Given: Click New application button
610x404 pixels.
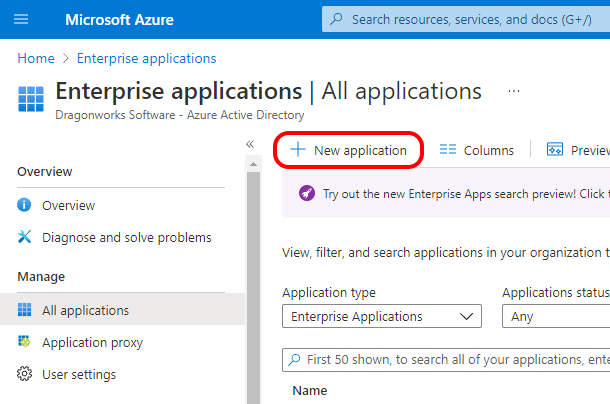Looking at the screenshot, I should coord(349,150).
